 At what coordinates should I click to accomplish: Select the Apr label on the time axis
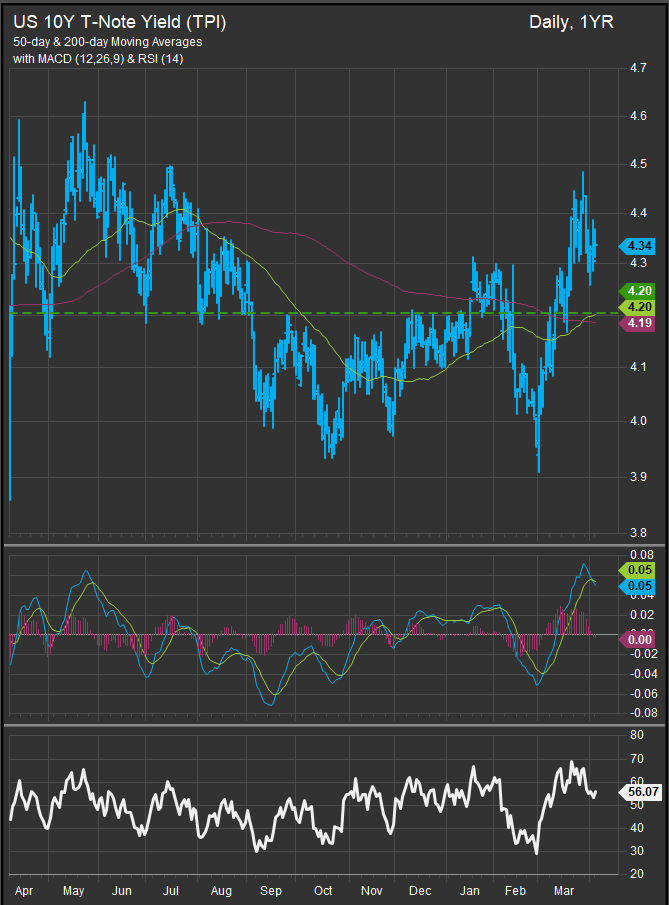point(19,888)
